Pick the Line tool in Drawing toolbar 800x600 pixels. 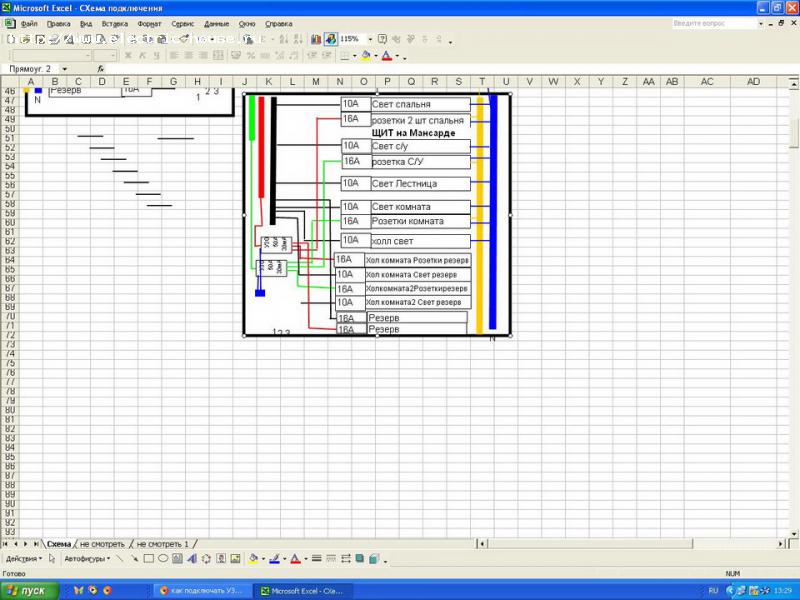[x=120, y=558]
